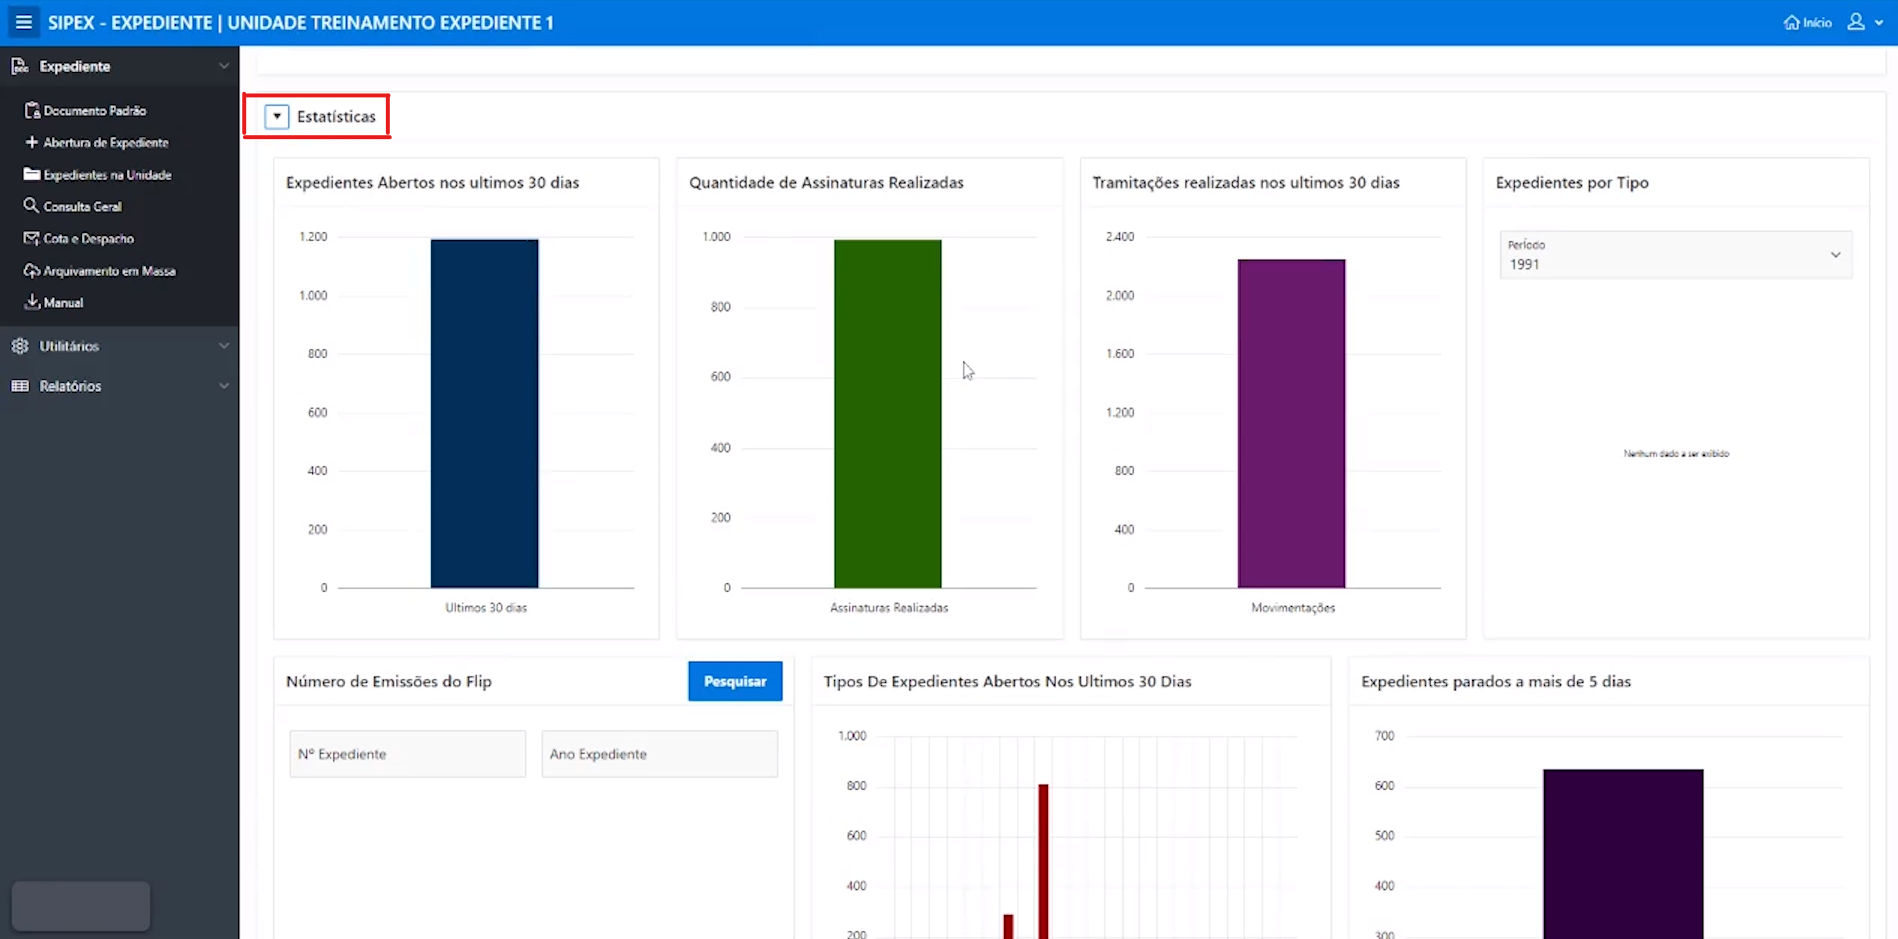Screen dimensions: 1898x939
Task: Click the Nº Expediente input field
Action: point(407,754)
